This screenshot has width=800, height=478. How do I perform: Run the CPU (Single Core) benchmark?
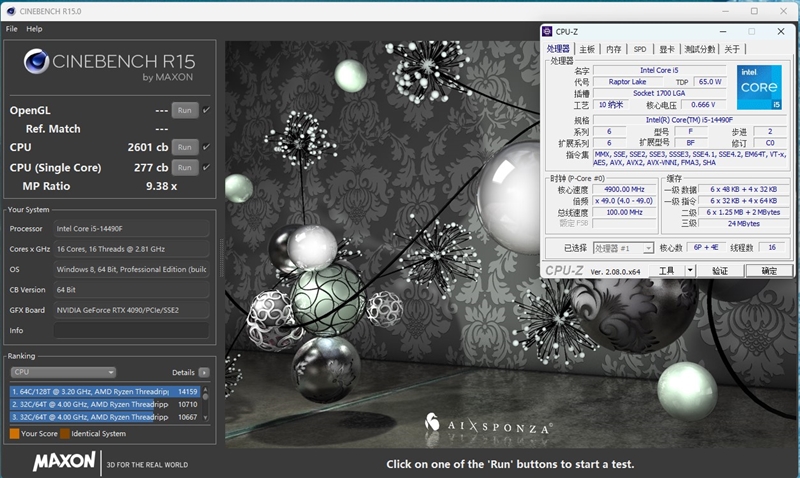(185, 167)
